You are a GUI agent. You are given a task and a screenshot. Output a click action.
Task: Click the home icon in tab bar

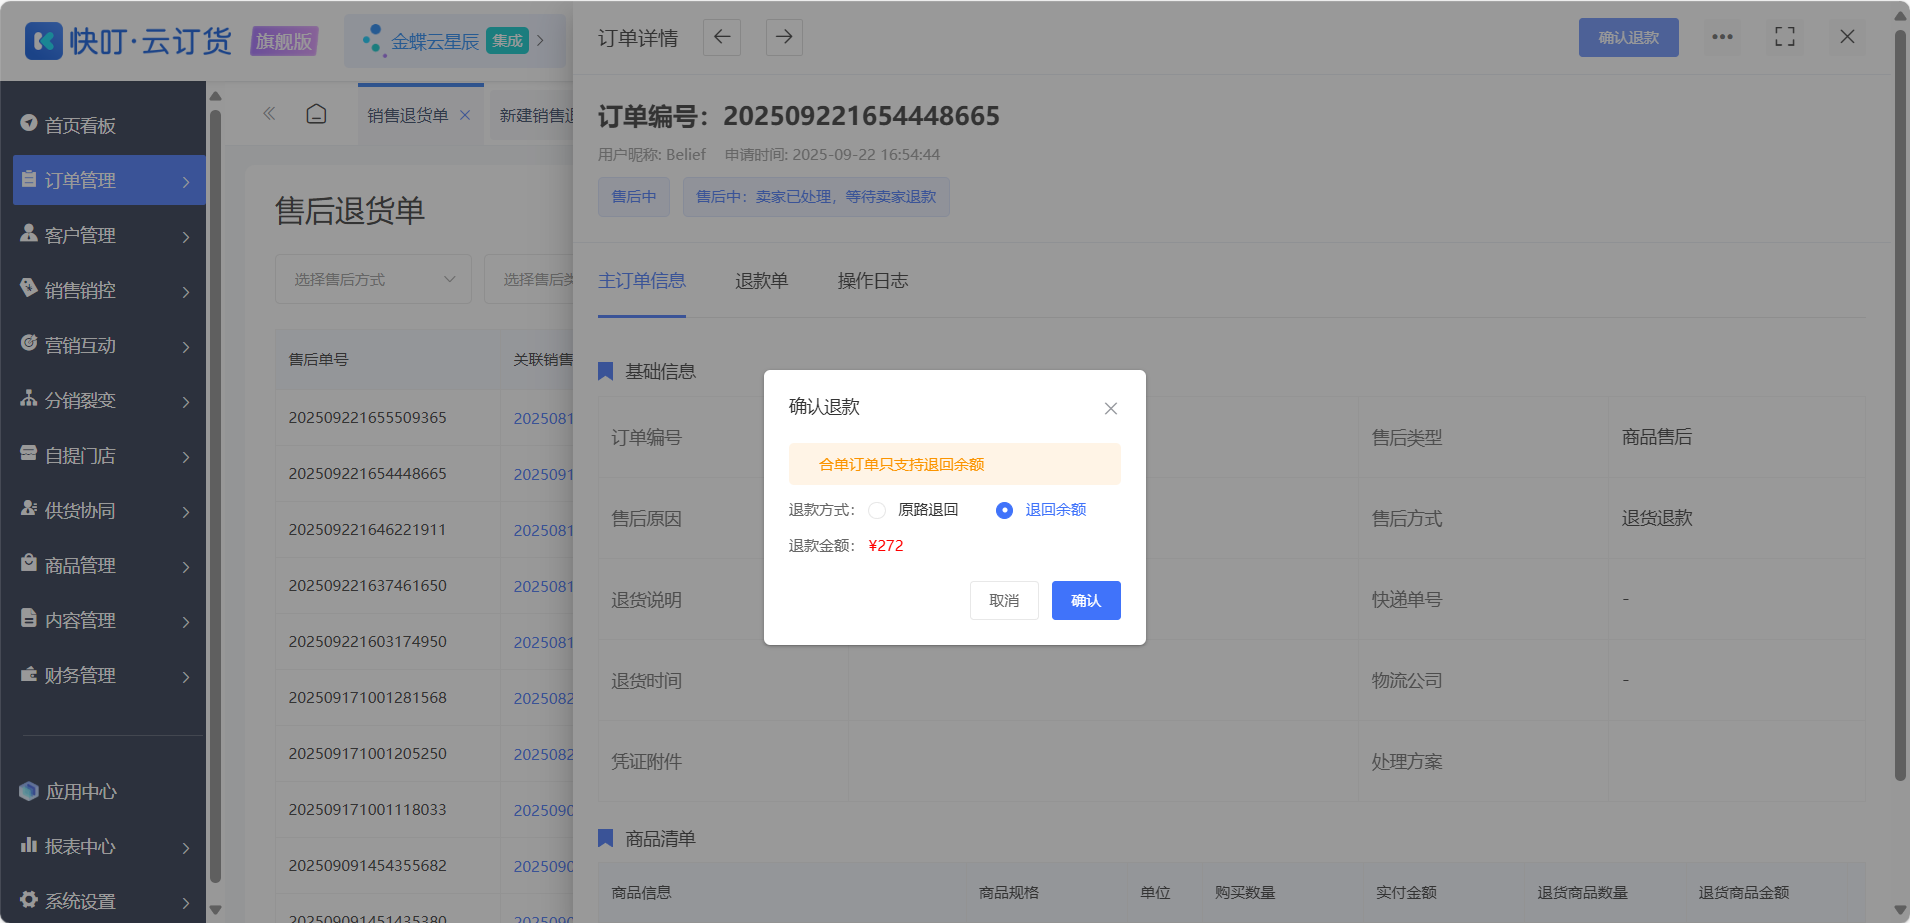click(316, 114)
